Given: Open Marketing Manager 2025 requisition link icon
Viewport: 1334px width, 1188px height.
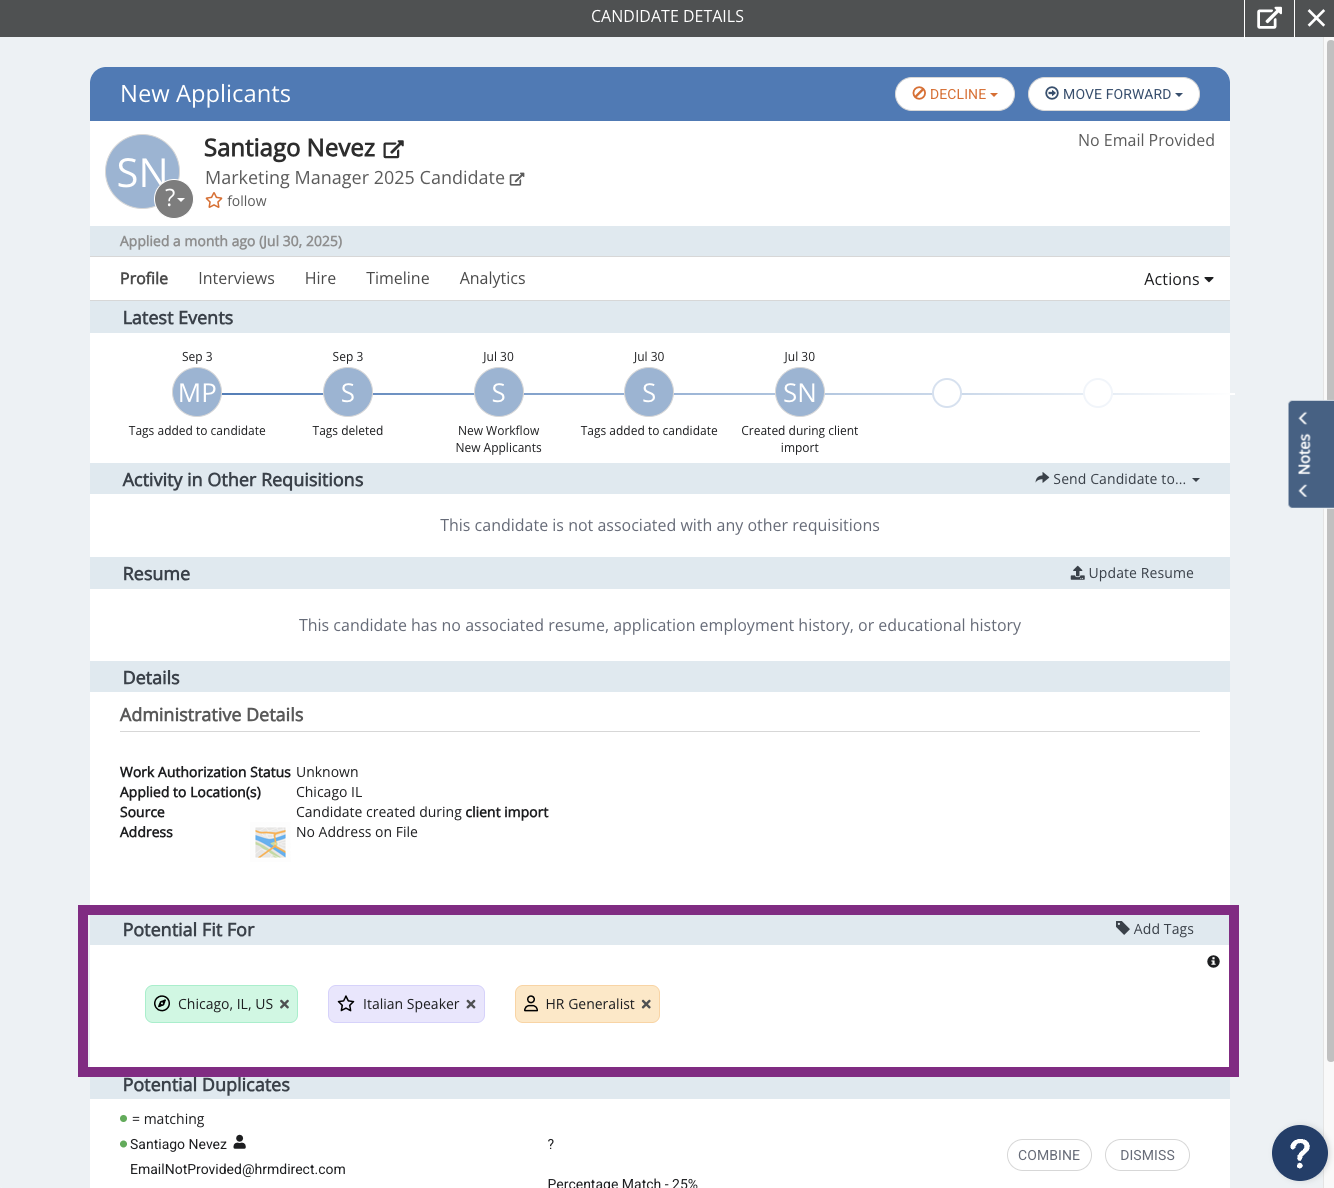Looking at the screenshot, I should (517, 179).
